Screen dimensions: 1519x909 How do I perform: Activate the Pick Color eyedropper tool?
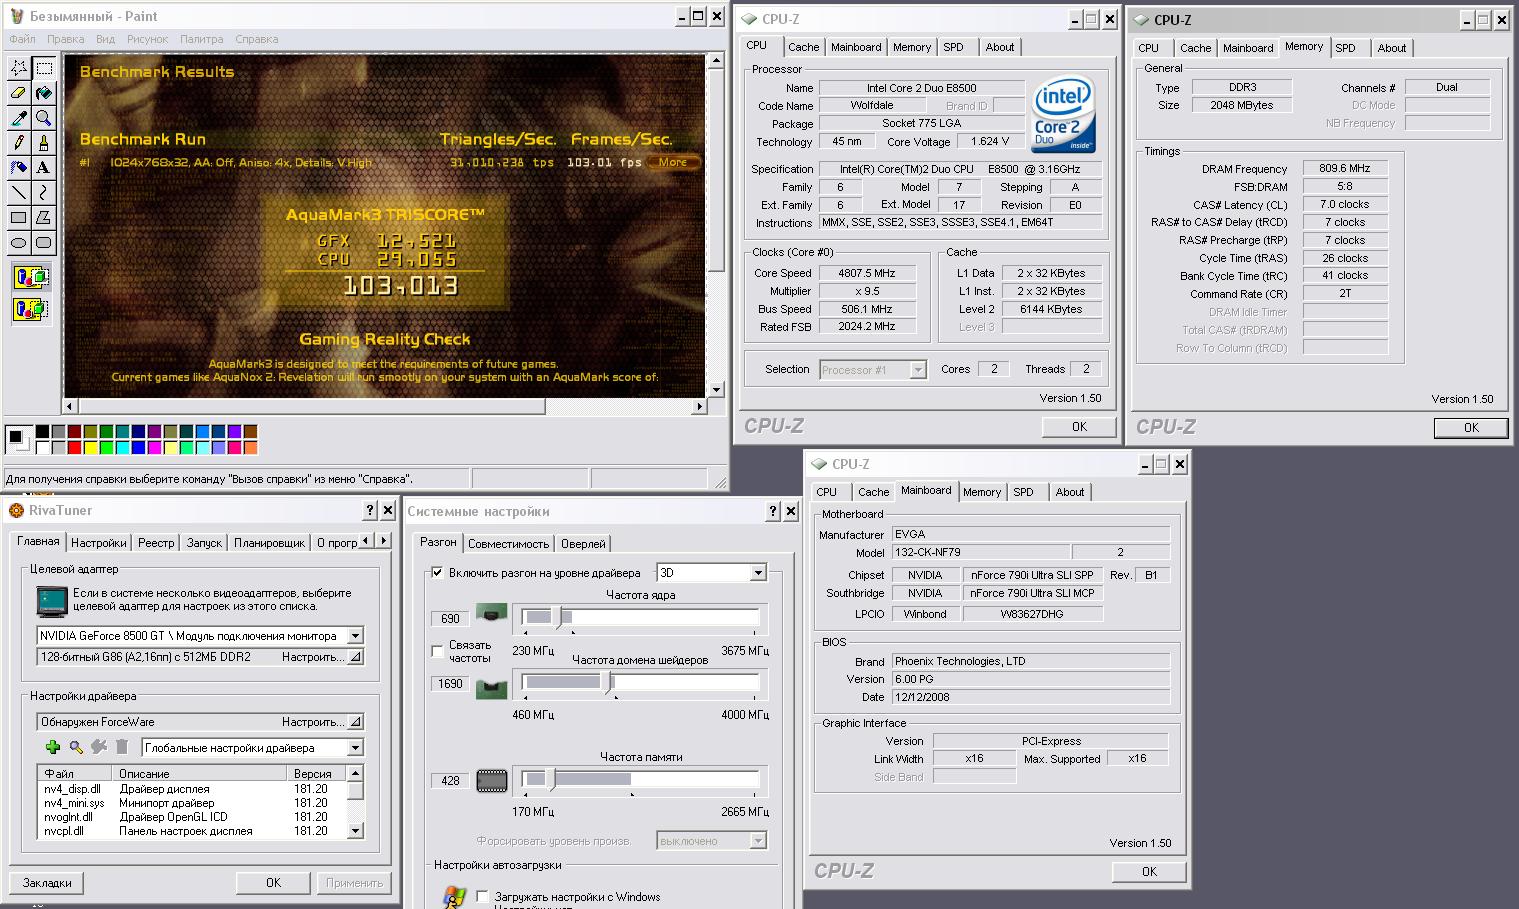(19, 118)
